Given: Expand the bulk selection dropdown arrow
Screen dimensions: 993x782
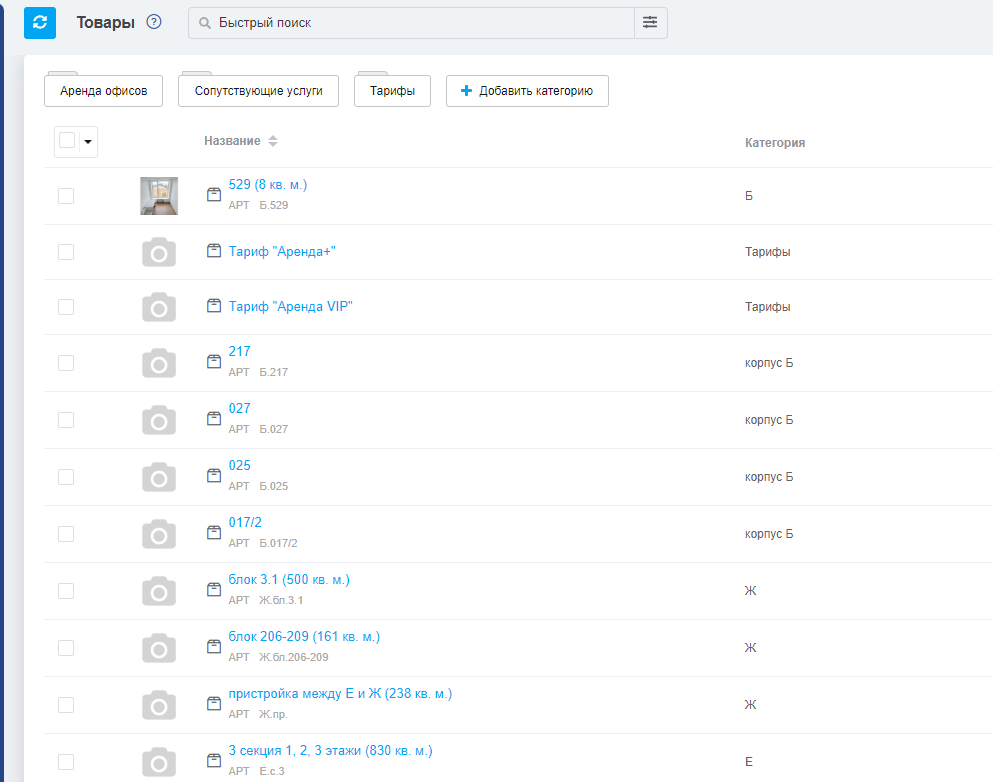Looking at the screenshot, I should tap(88, 142).
